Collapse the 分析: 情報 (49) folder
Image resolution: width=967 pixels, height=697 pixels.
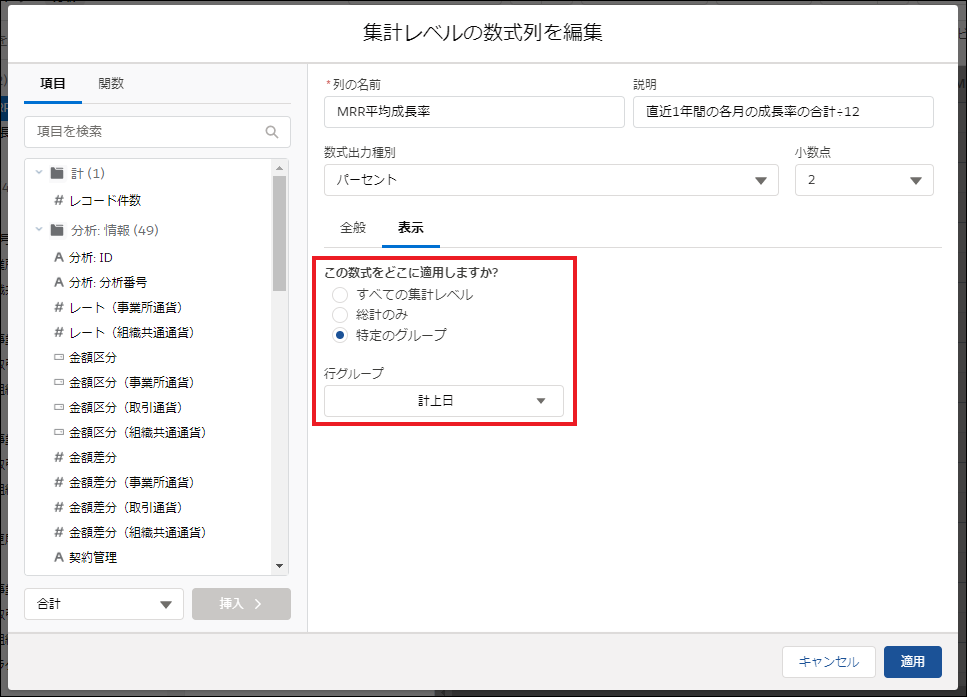pyautogui.click(x=39, y=230)
